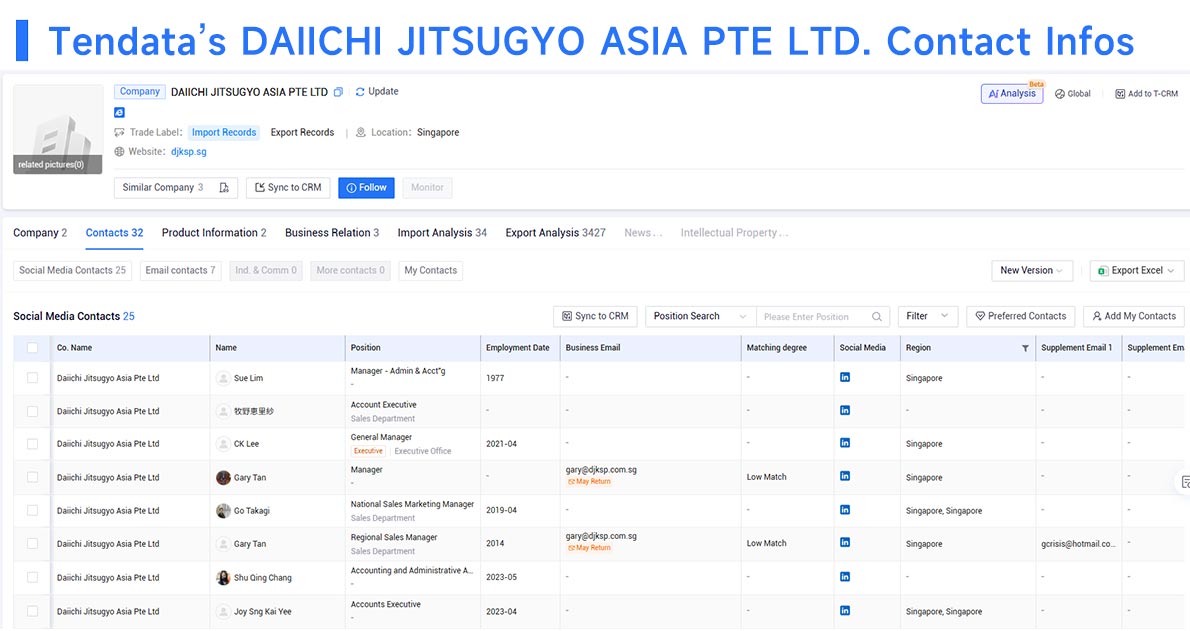Open Joy Sng Kai Yee's LinkedIn icon
Screen dimensions: 1190x631
coord(845,610)
